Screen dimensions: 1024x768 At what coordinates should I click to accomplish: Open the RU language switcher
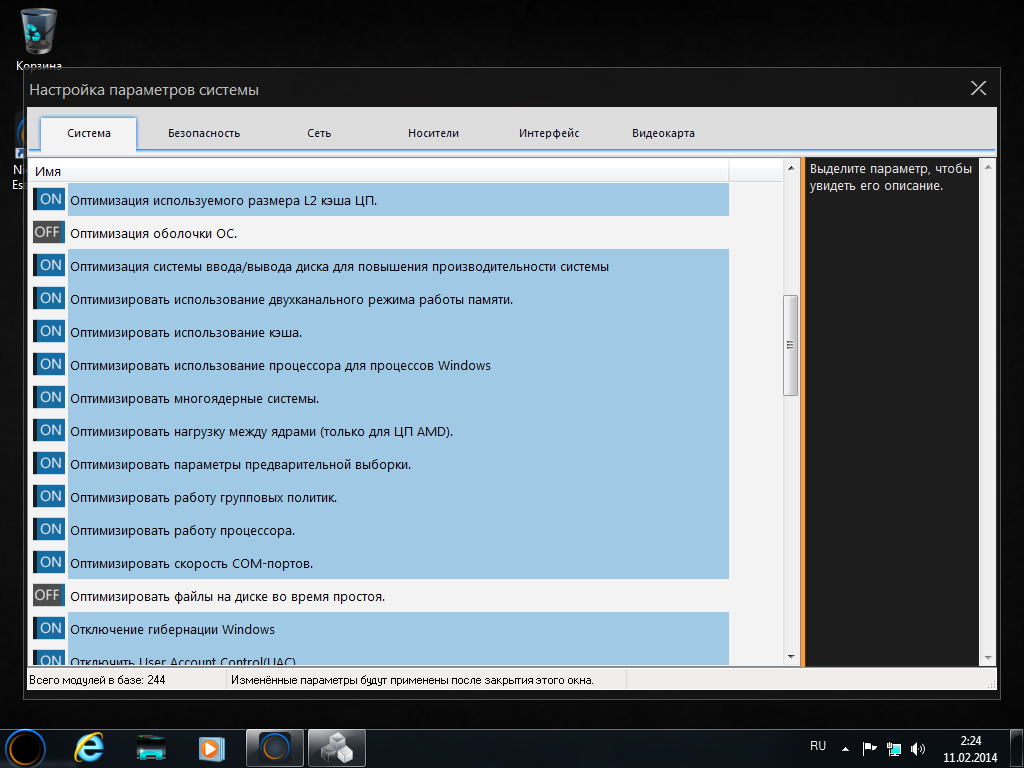pyautogui.click(x=818, y=747)
